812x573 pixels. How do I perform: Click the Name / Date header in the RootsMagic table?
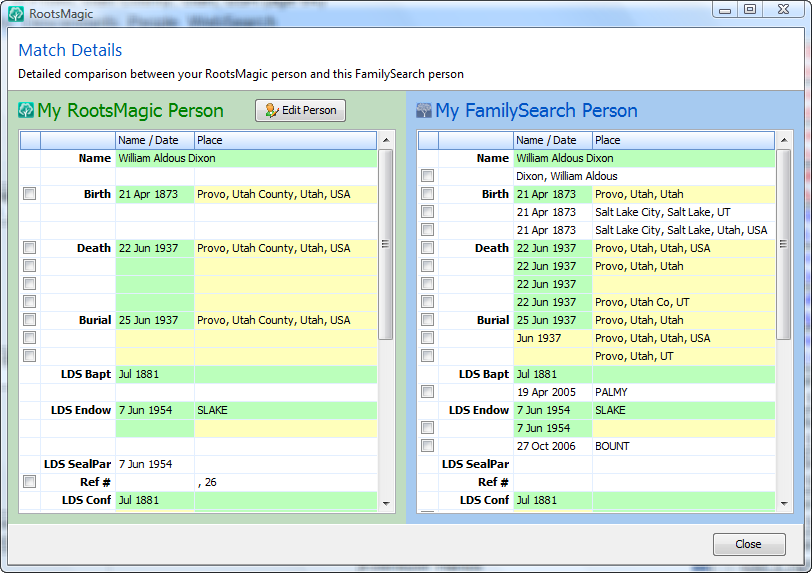[x=155, y=140]
